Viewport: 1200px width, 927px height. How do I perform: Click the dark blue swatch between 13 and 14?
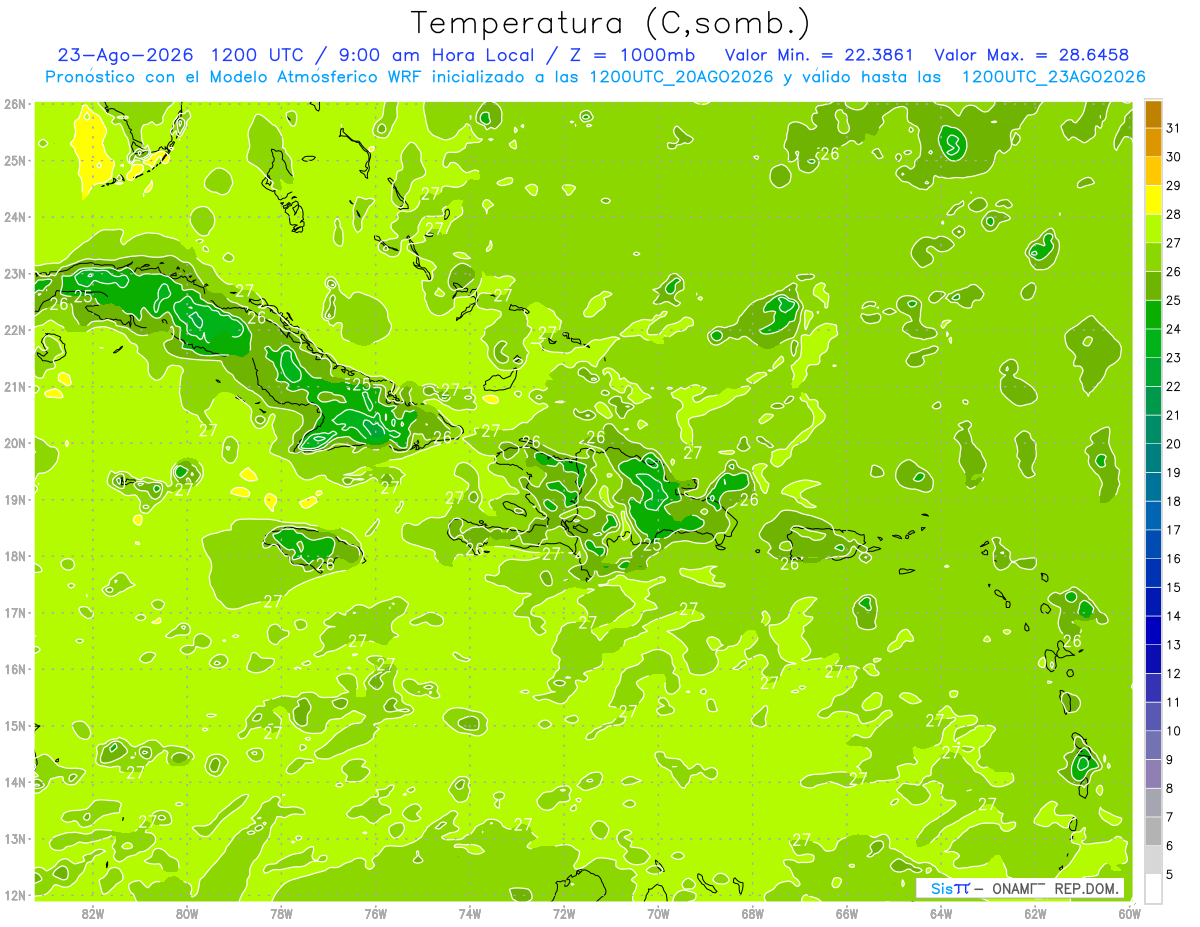[x=1153, y=630]
